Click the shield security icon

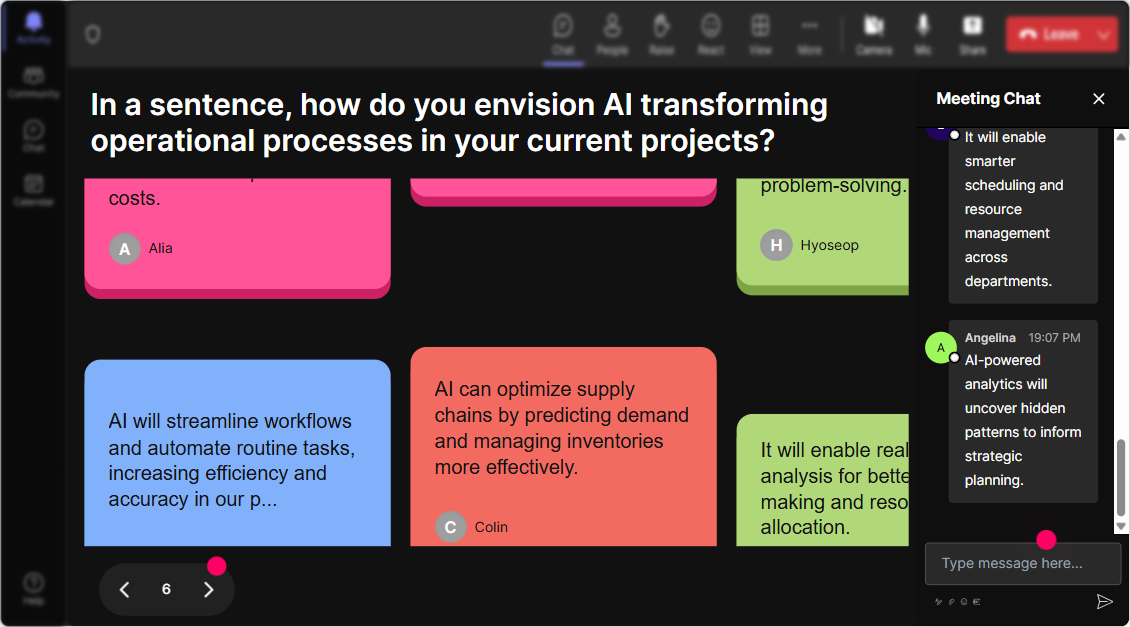tap(93, 34)
